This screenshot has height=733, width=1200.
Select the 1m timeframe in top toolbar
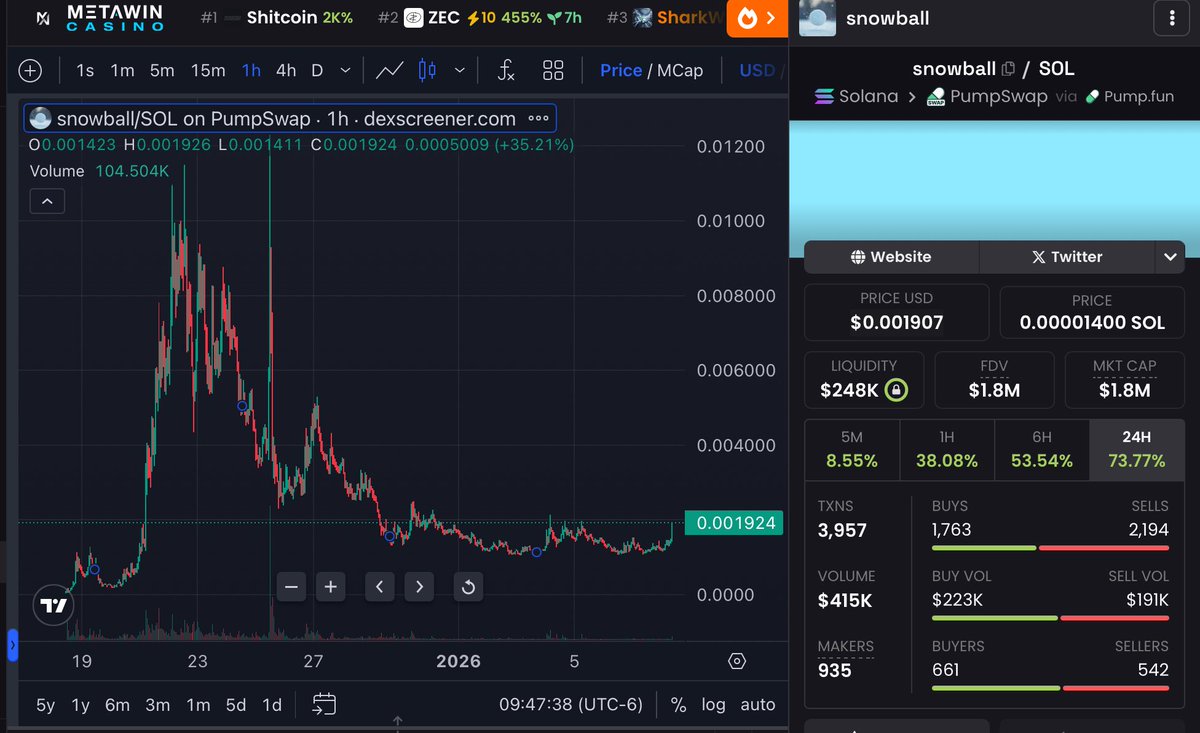click(122, 71)
